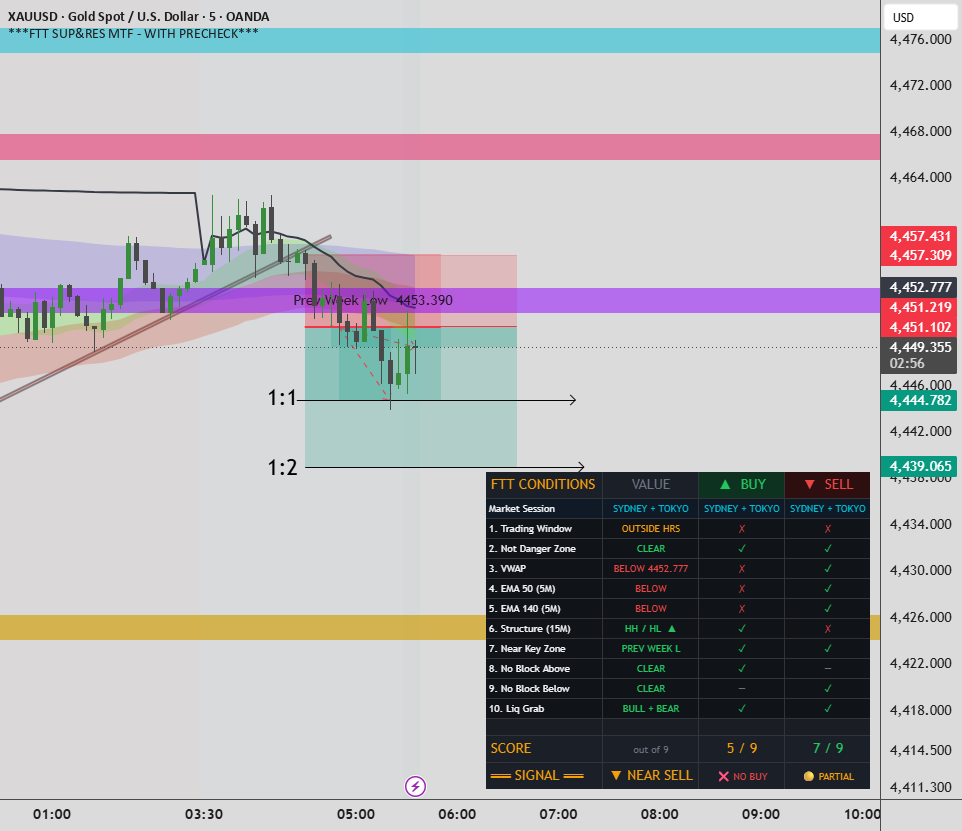
Task: Click the No Block Below row label
Action: point(529,689)
